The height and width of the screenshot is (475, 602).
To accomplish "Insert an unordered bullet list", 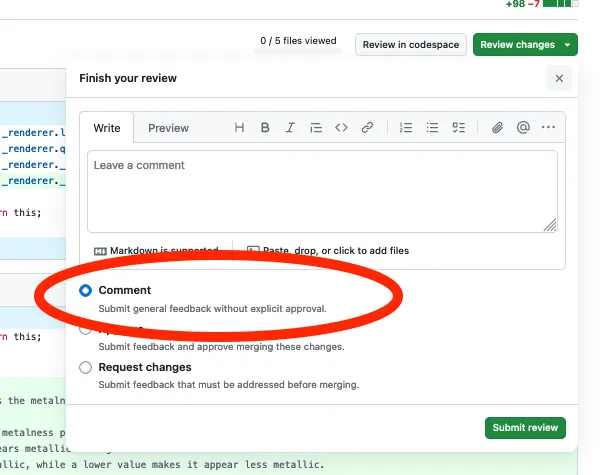I will (432, 128).
